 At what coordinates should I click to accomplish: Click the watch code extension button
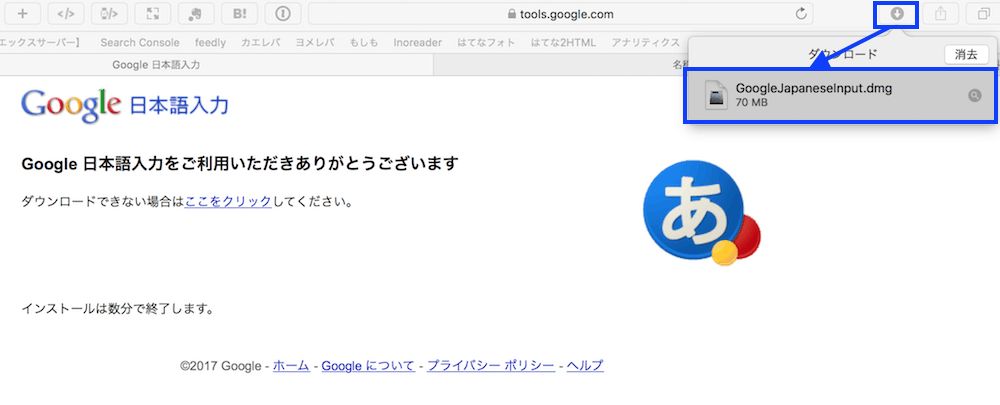(109, 13)
